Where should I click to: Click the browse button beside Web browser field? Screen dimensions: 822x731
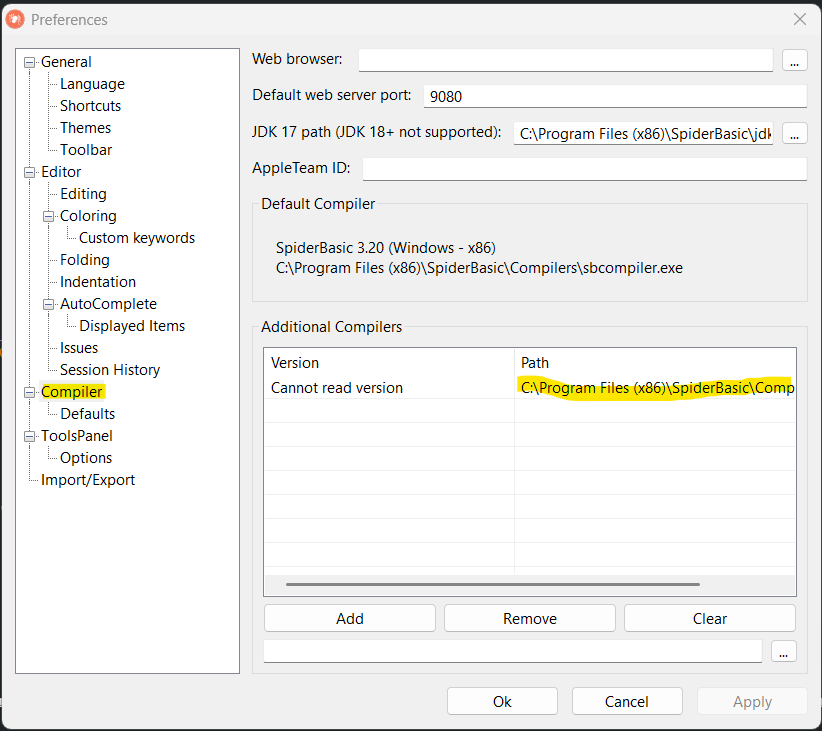(794, 61)
